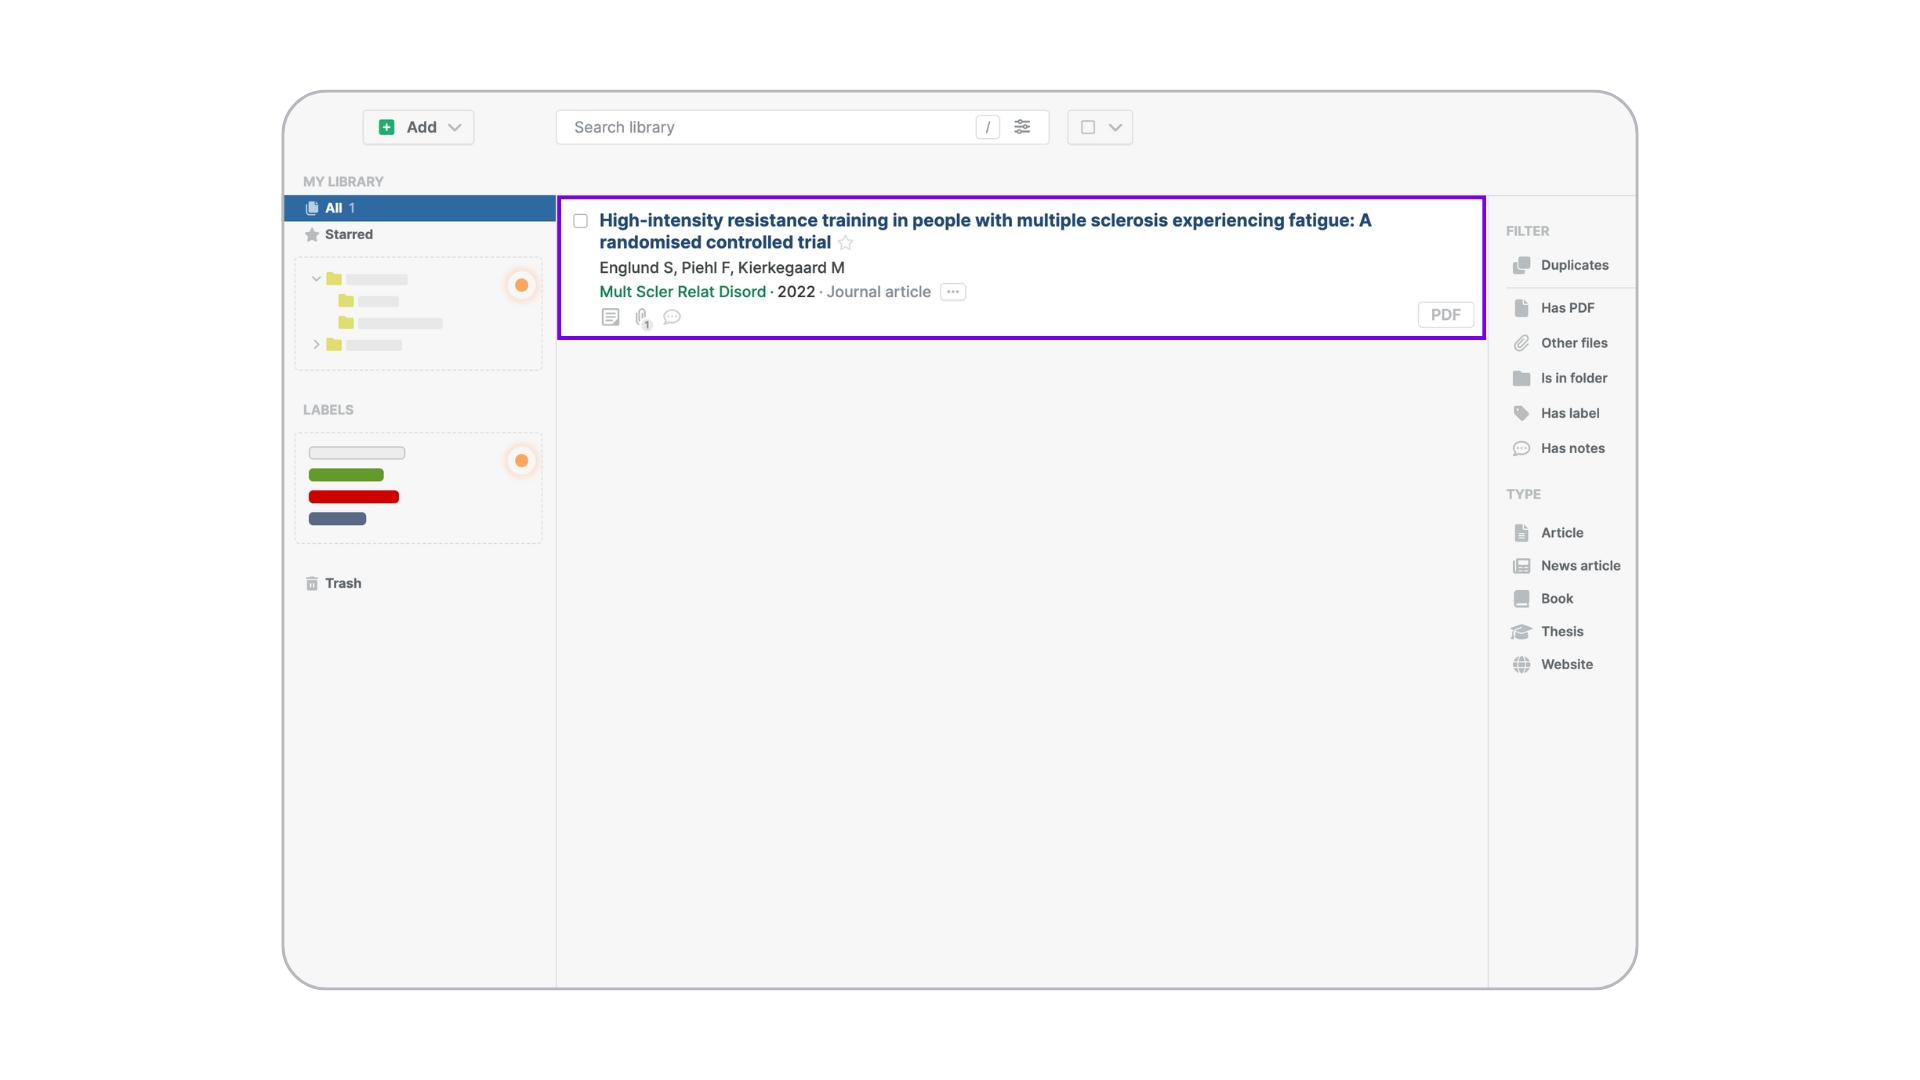The image size is (1920, 1080).
Task: Expand the last collapsed folder chevron
Action: click(316, 344)
